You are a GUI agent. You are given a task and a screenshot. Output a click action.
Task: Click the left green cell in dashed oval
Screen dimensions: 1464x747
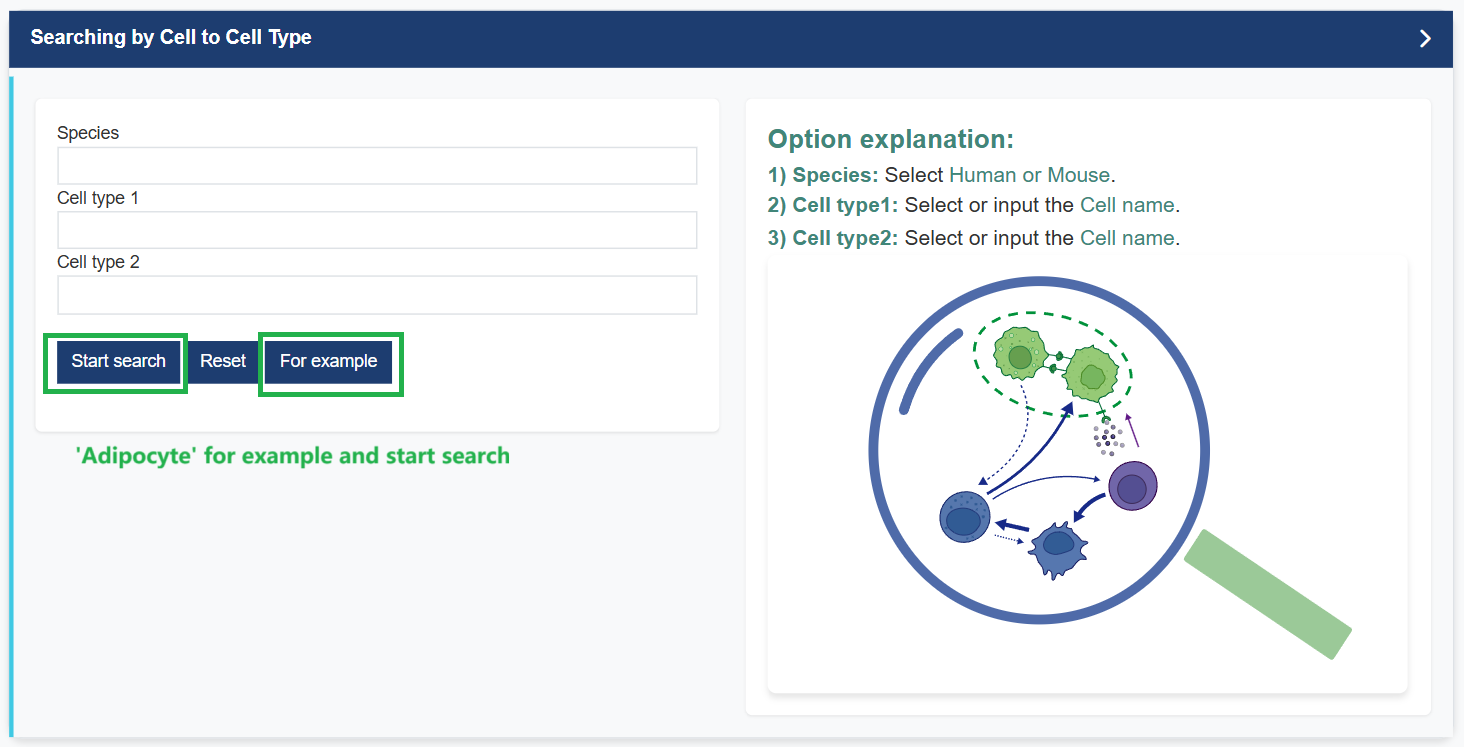point(1019,354)
